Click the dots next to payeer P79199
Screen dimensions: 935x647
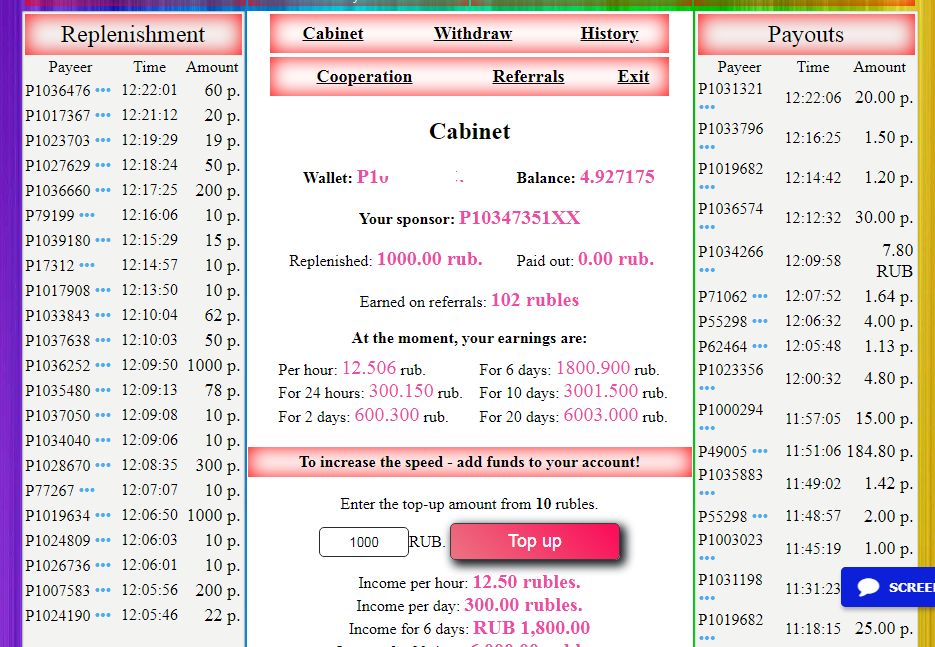point(87,215)
